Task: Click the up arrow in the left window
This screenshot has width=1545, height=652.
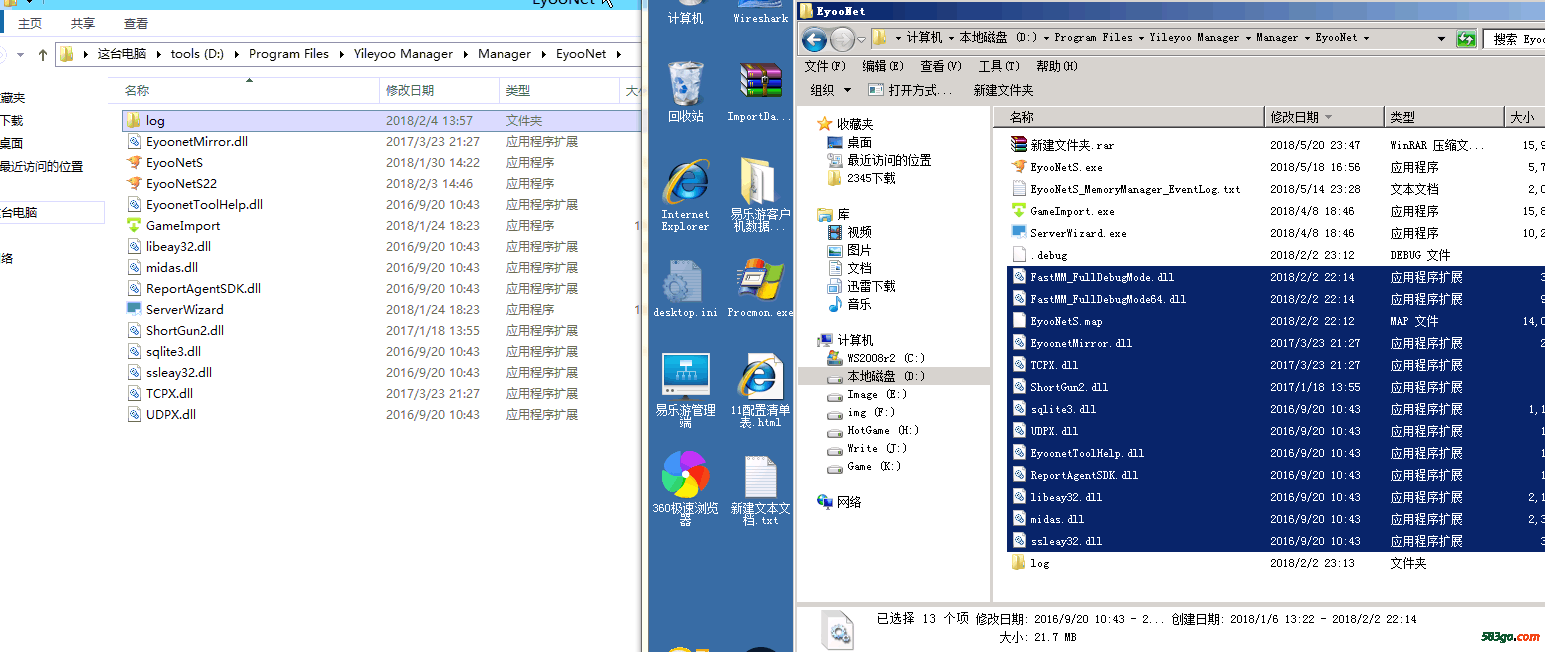Action: pos(42,54)
